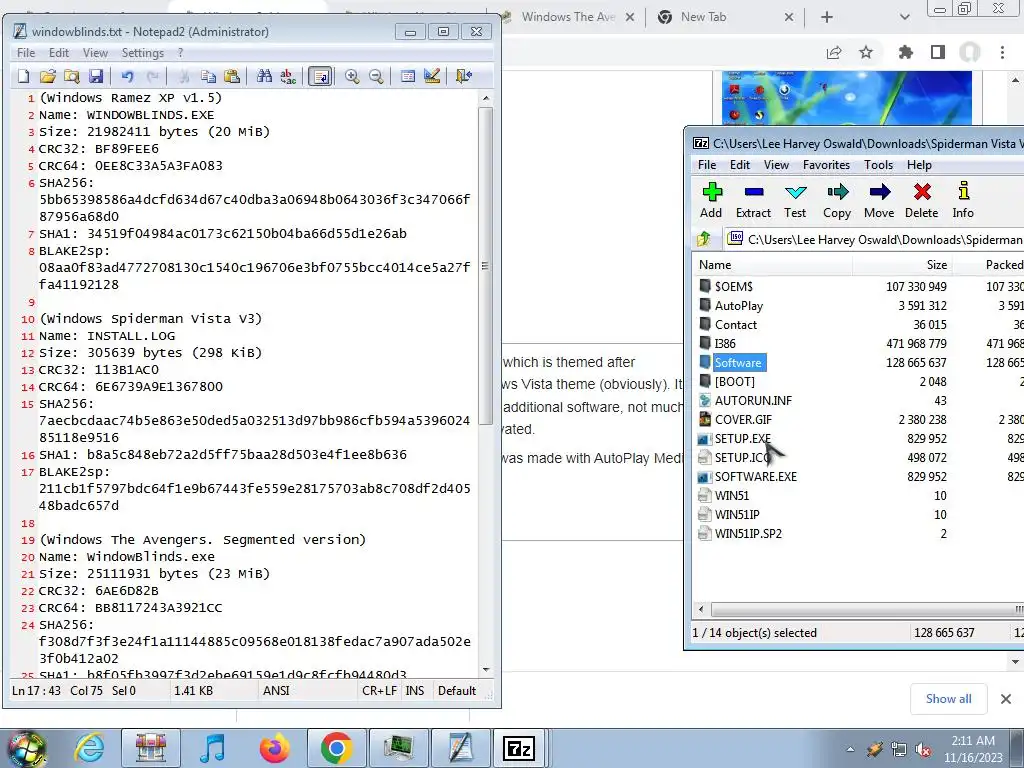The height and width of the screenshot is (768, 1024).
Task: Open the File menu in Notepad2
Action: tap(26, 53)
